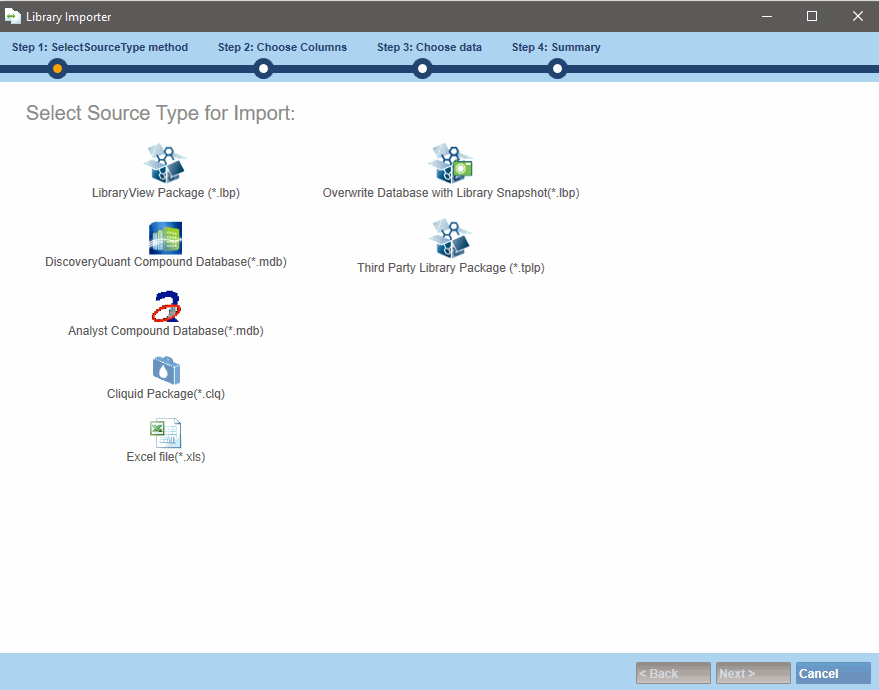Jump to Step 2: Choose Columns
Image resolution: width=879 pixels, height=690 pixels.
point(282,47)
